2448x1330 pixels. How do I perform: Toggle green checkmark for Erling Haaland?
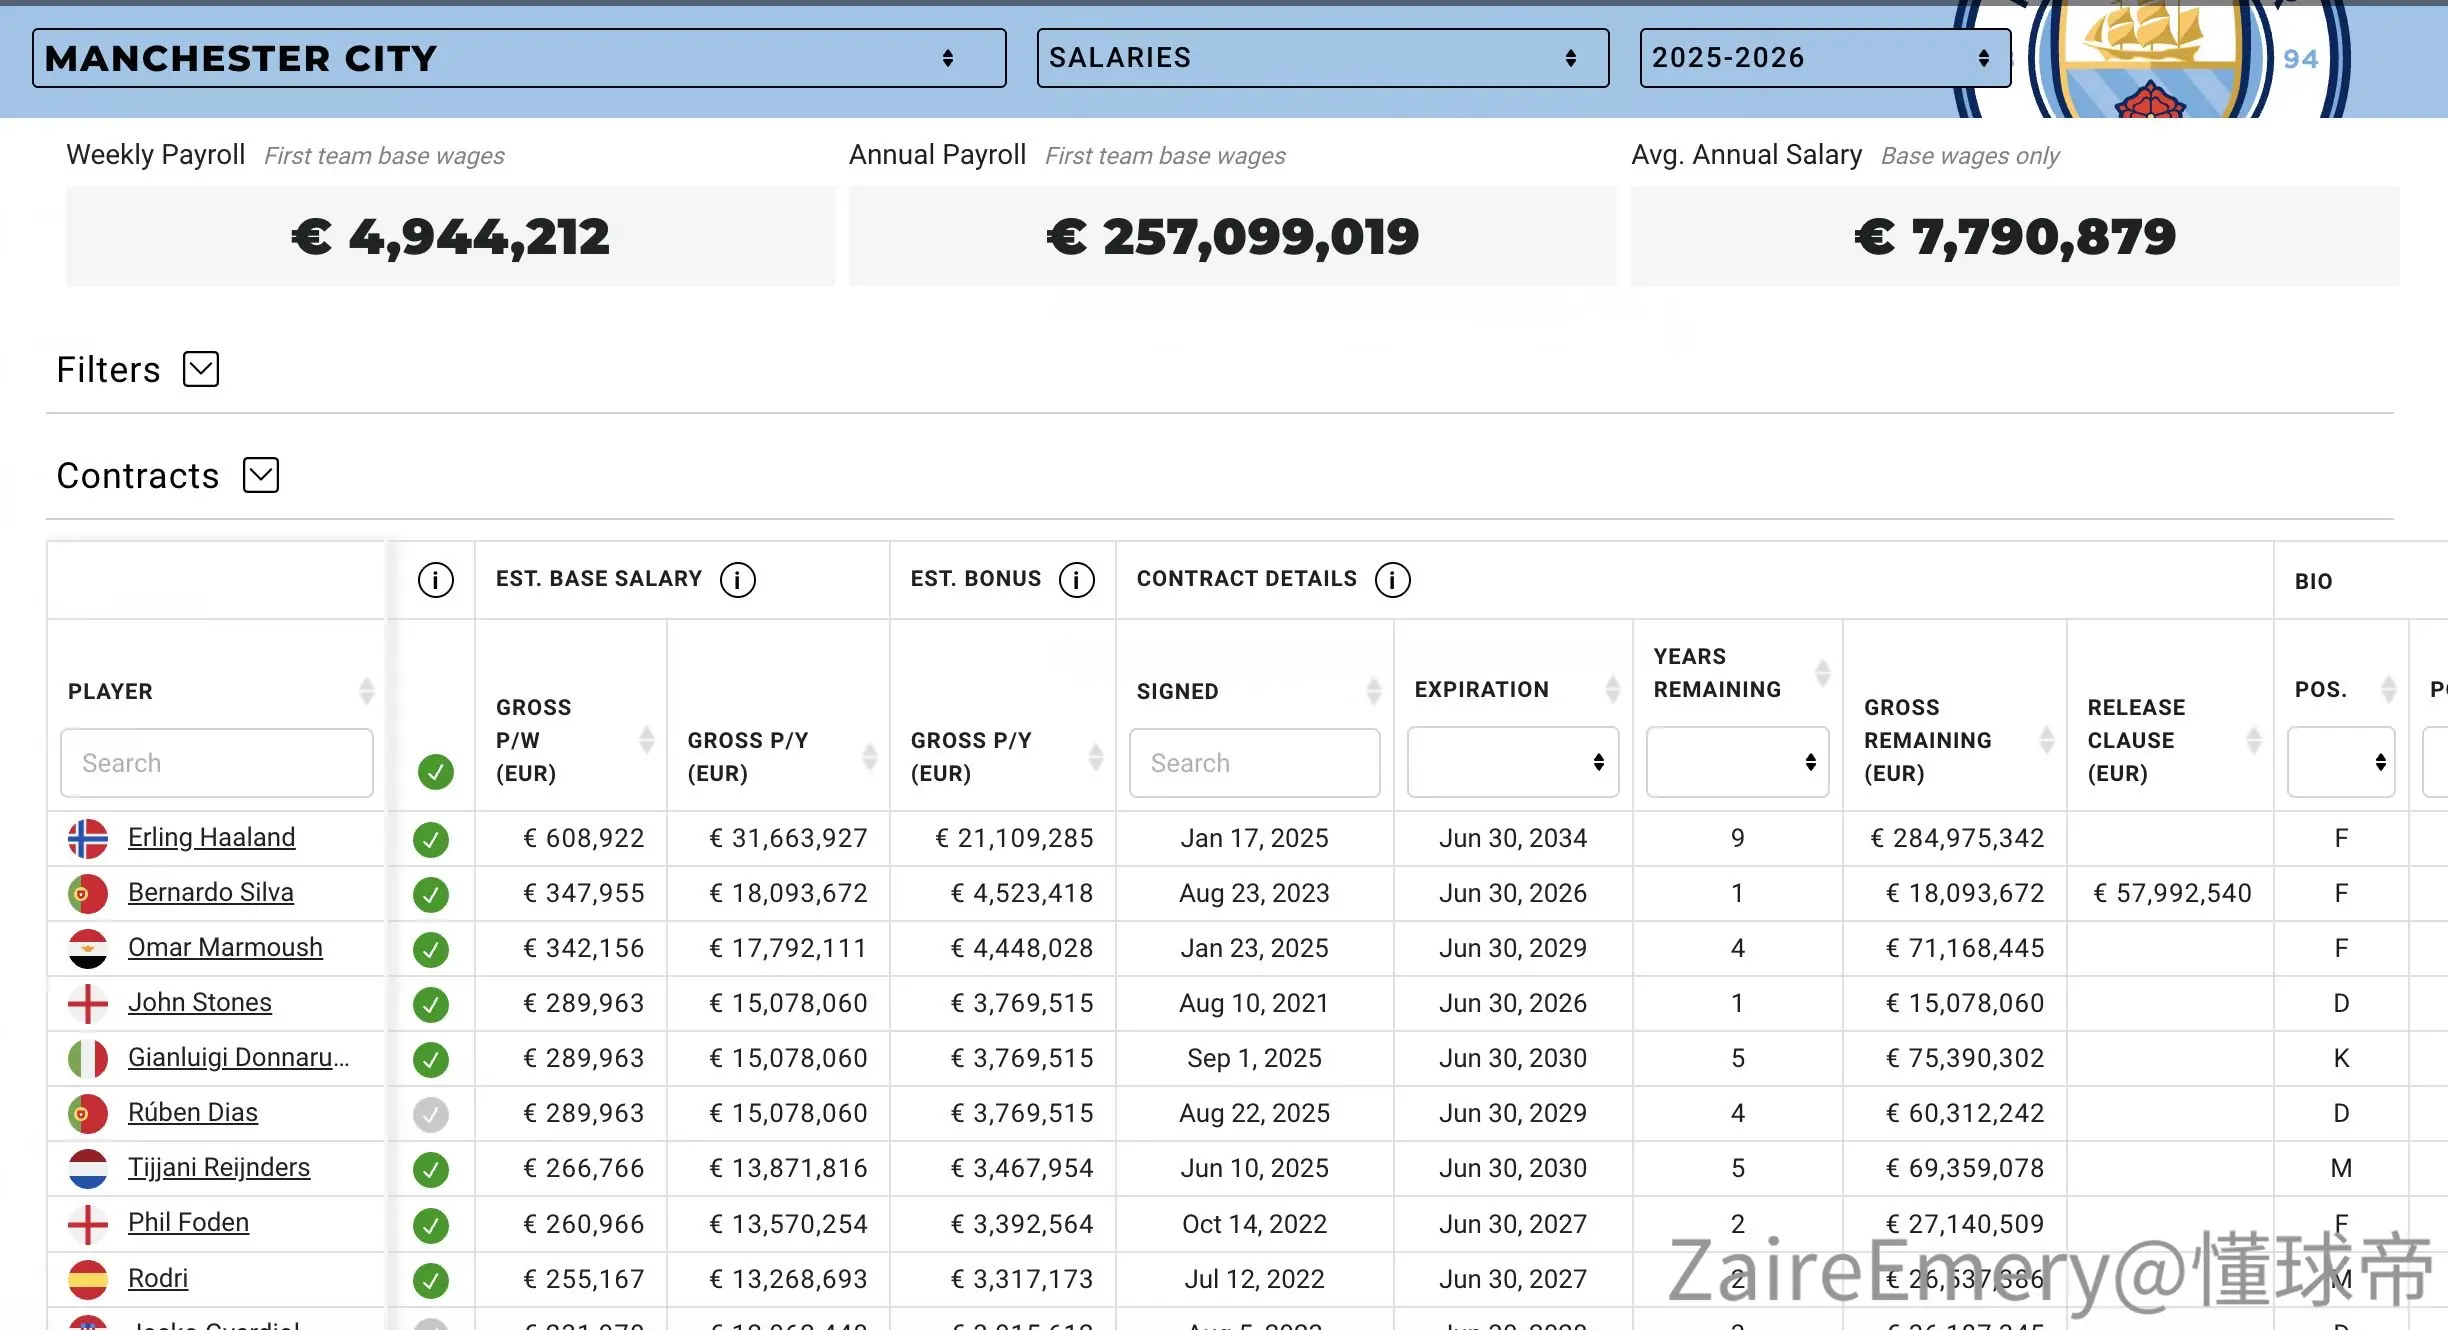431,839
